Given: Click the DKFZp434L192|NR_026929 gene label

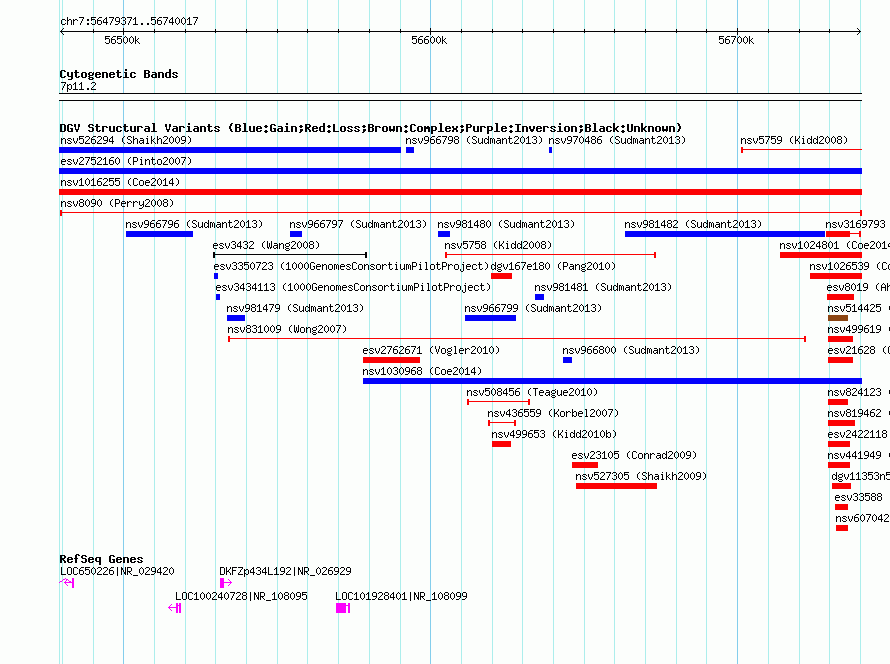Looking at the screenshot, I should click(286, 571).
